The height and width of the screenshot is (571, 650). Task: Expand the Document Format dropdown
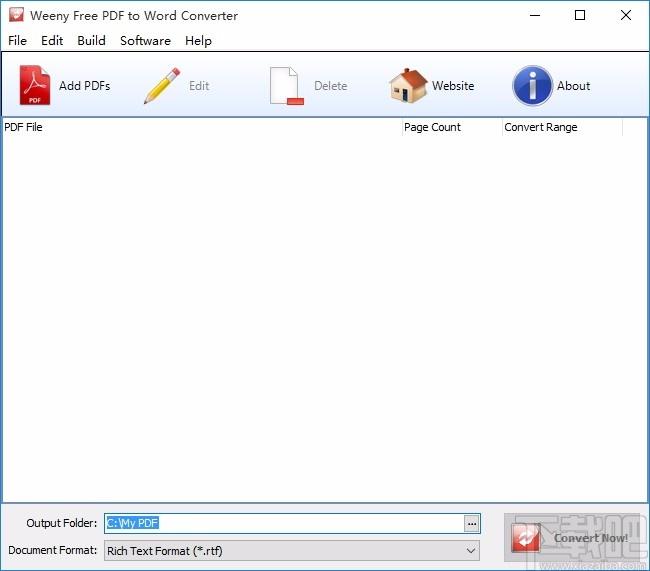tap(471, 551)
